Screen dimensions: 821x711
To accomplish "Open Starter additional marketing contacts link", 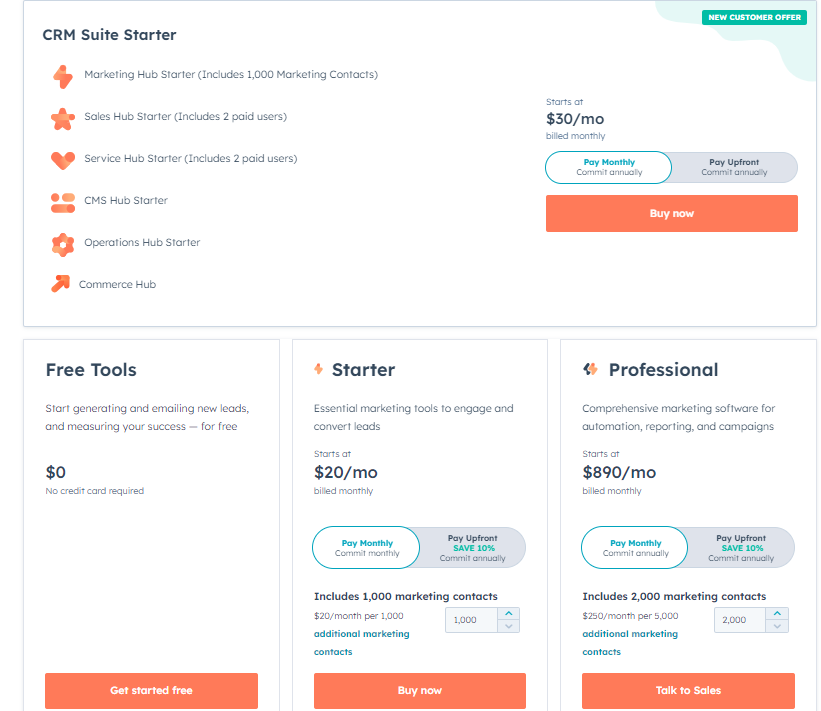I will click(361, 642).
